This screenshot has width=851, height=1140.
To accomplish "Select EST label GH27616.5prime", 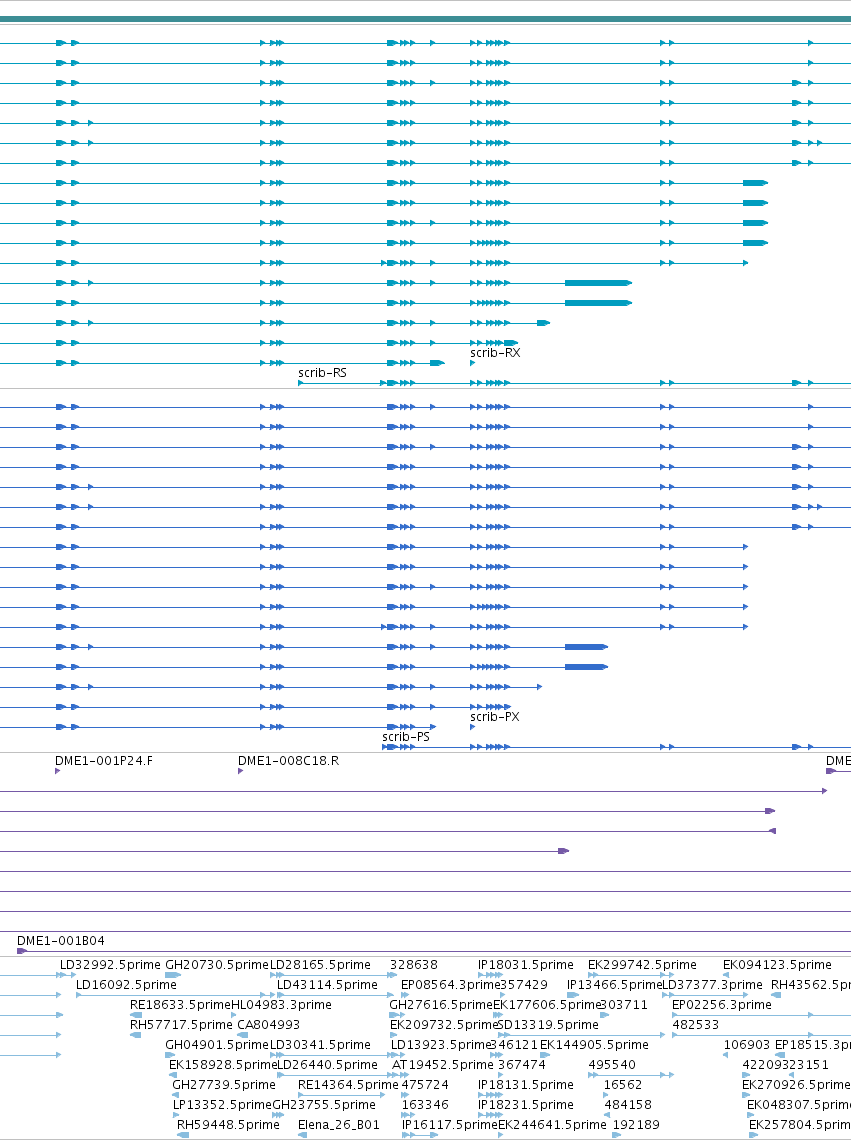I will (x=441, y=1005).
